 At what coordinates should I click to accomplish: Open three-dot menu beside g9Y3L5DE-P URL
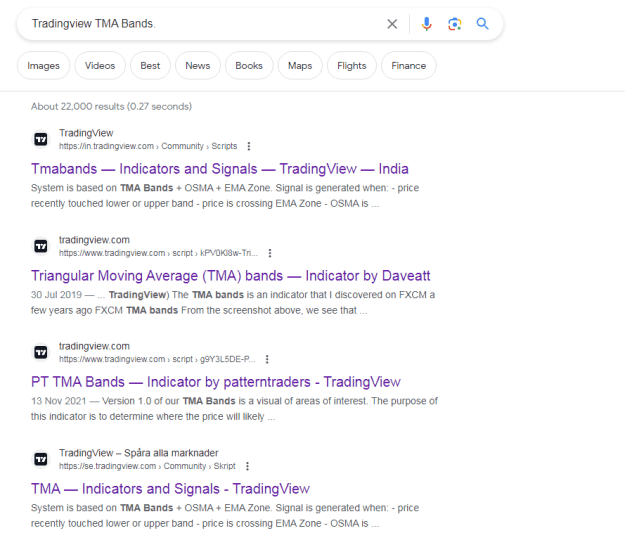pyautogui.click(x=267, y=359)
